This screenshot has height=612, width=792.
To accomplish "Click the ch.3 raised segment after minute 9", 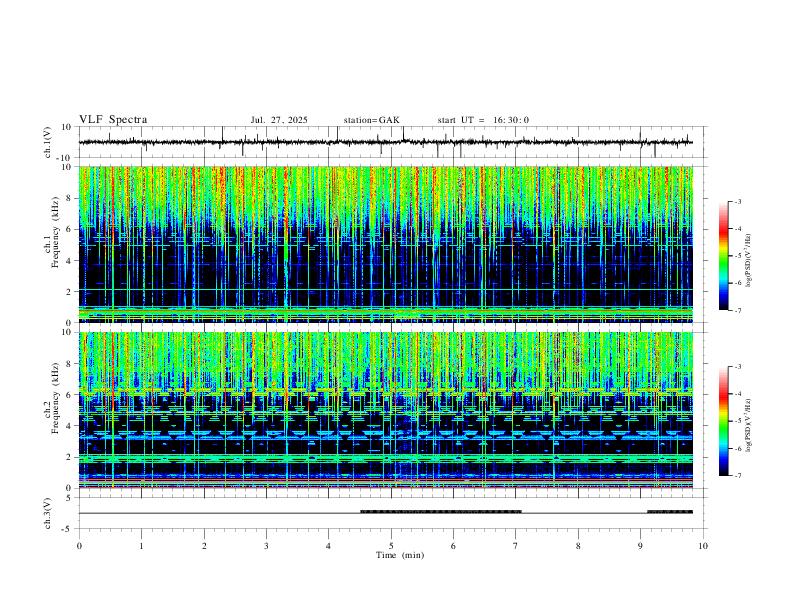I will 670,512.
